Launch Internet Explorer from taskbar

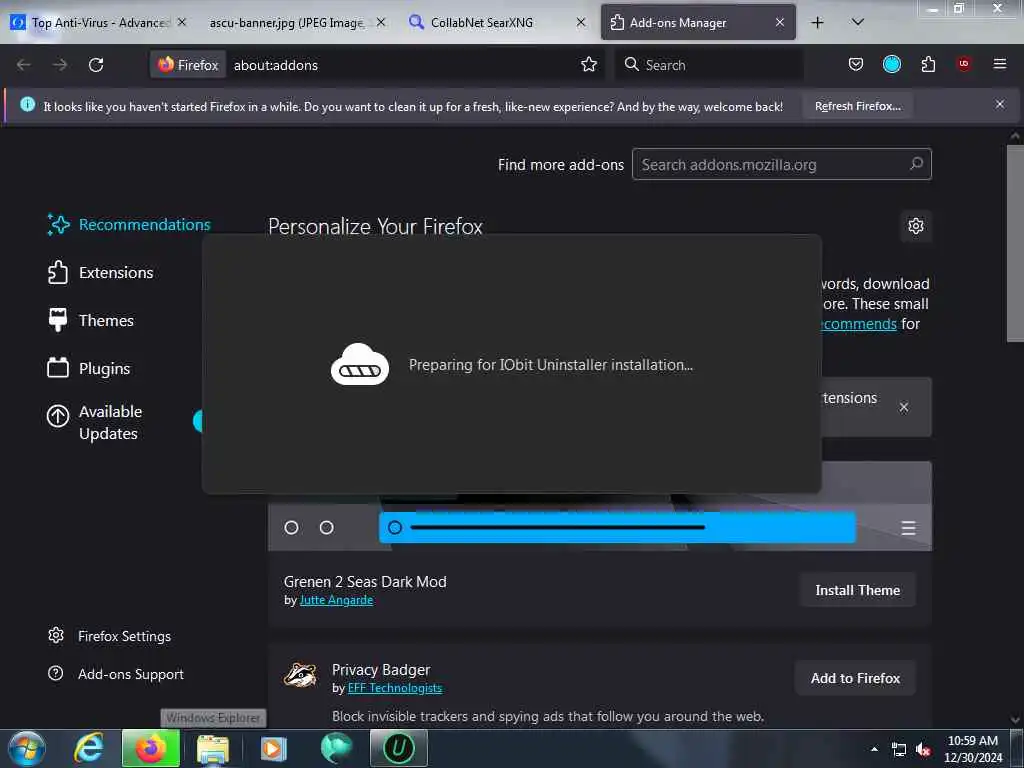(x=89, y=748)
